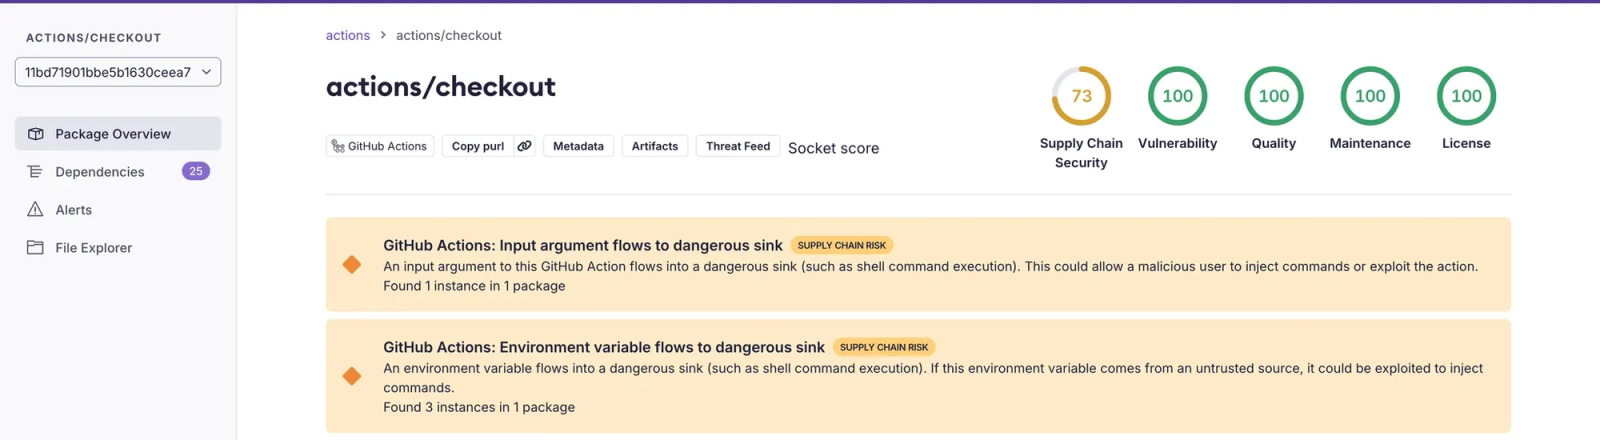
Task: Click "Found 1 instance in 1 package" text
Action: 474,286
